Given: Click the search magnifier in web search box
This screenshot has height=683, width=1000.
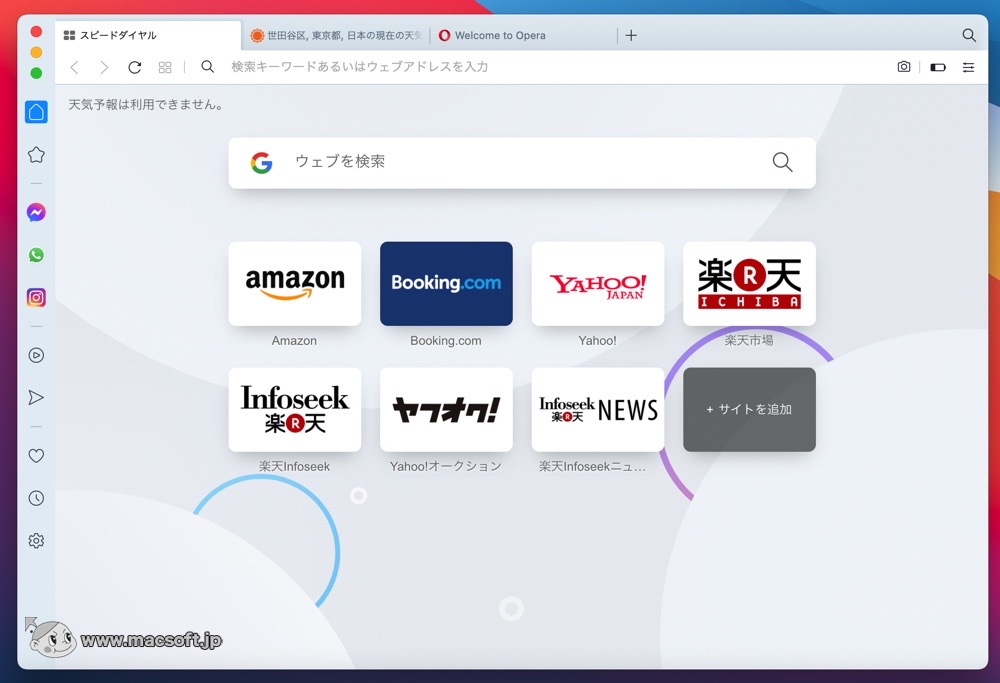Looking at the screenshot, I should click(783, 163).
